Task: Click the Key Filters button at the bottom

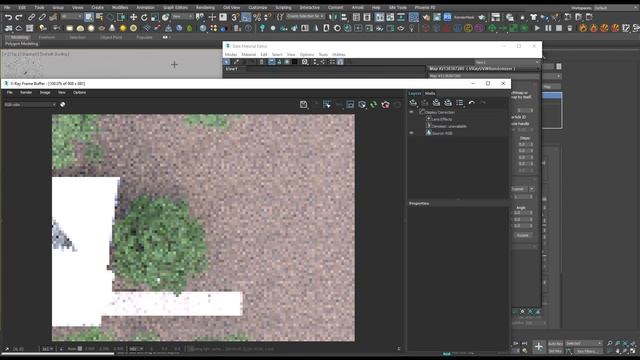Action: (x=587, y=351)
